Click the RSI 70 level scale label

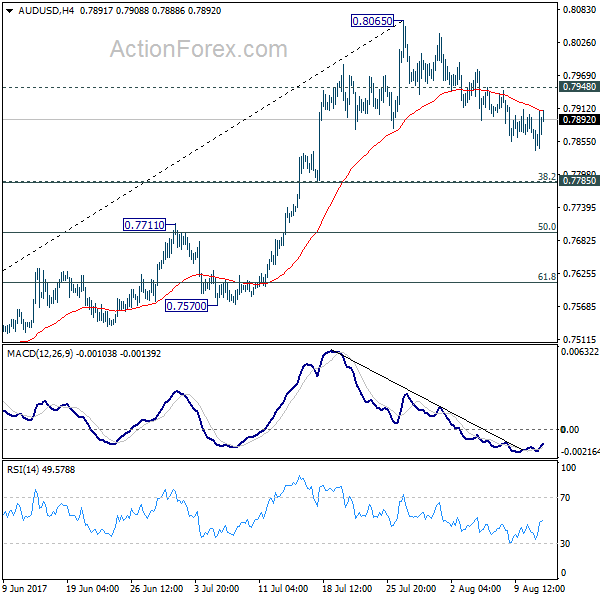[565, 498]
